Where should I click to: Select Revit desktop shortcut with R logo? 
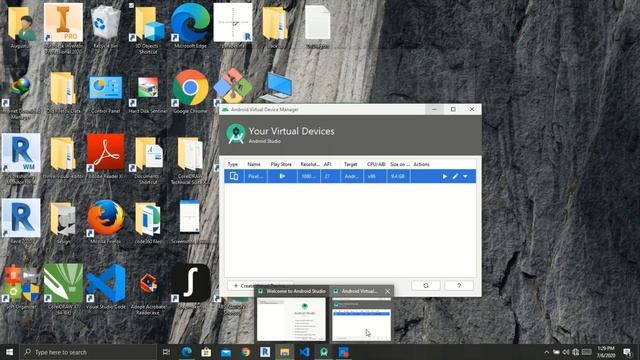tap(21, 222)
